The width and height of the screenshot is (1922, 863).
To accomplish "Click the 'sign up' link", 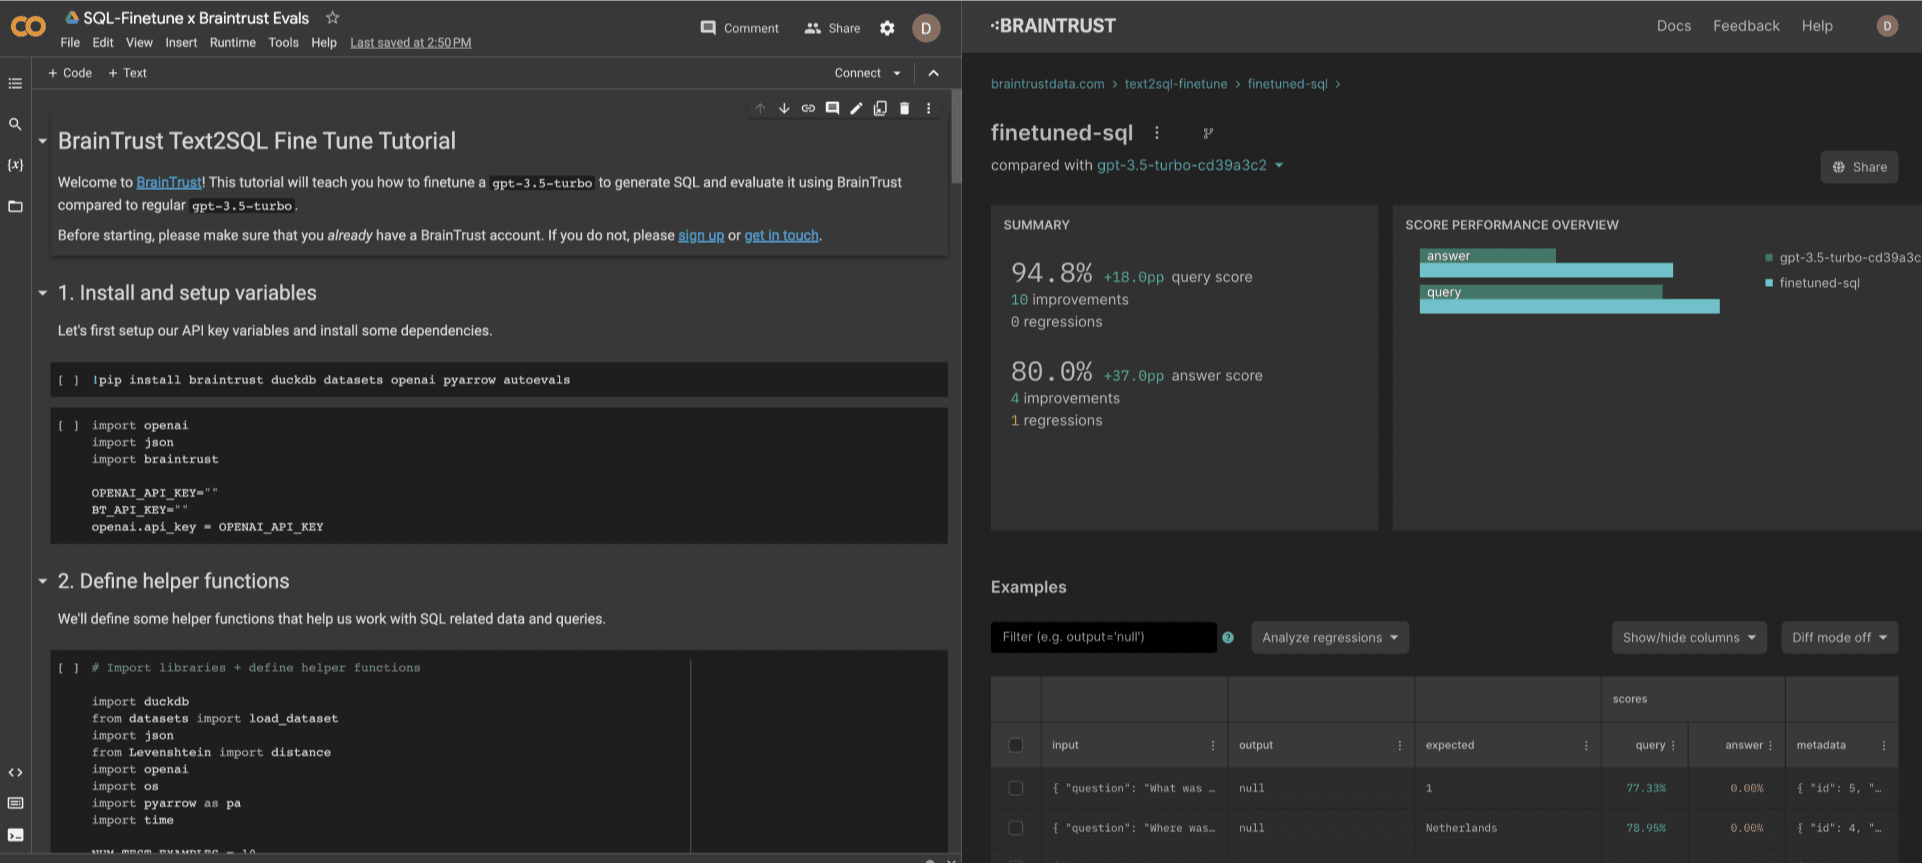I will [x=700, y=236].
